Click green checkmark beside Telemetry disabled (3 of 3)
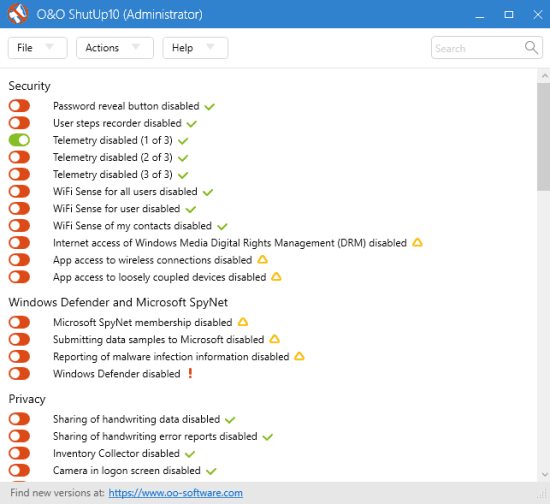The image size is (550, 504). click(183, 175)
